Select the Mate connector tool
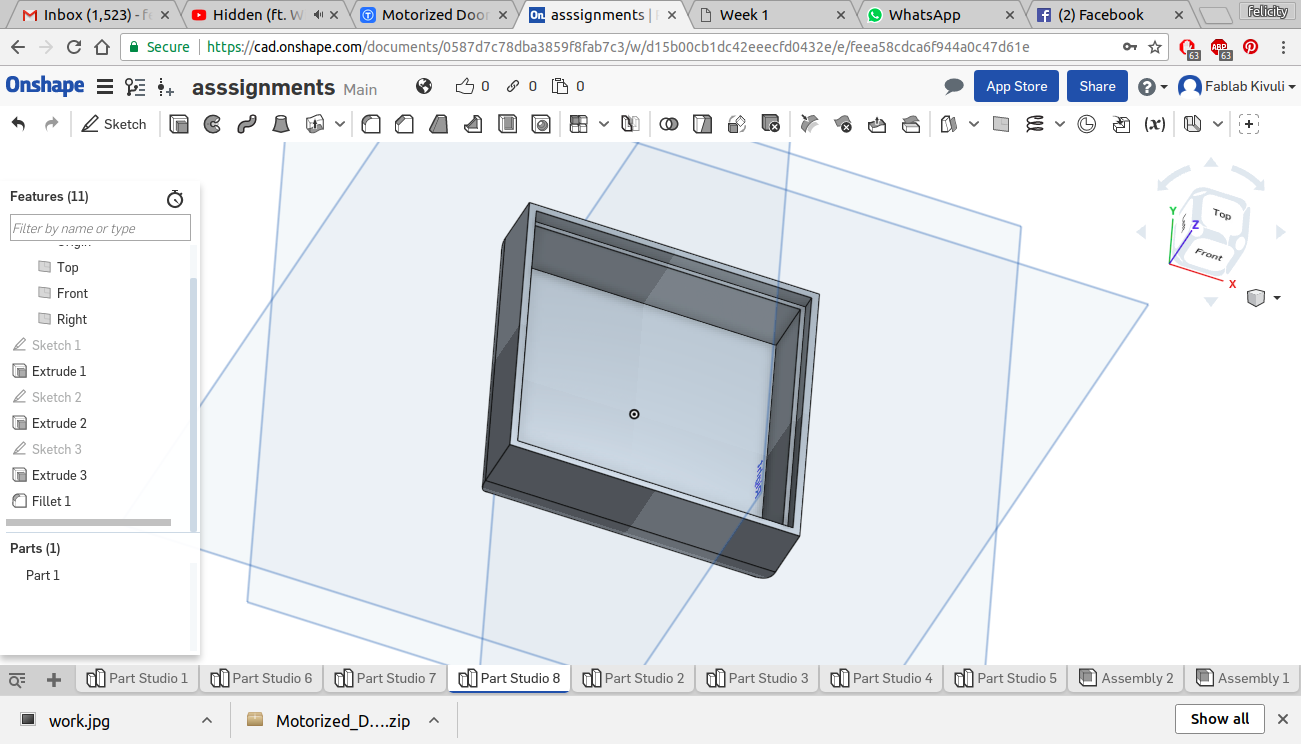The image size is (1301, 744). (x=1087, y=124)
